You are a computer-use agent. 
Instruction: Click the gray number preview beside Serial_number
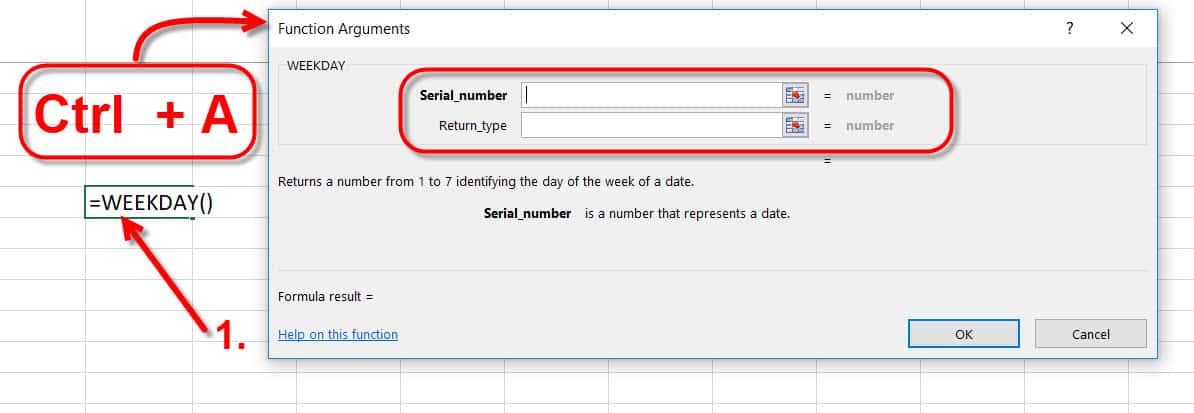[870, 95]
